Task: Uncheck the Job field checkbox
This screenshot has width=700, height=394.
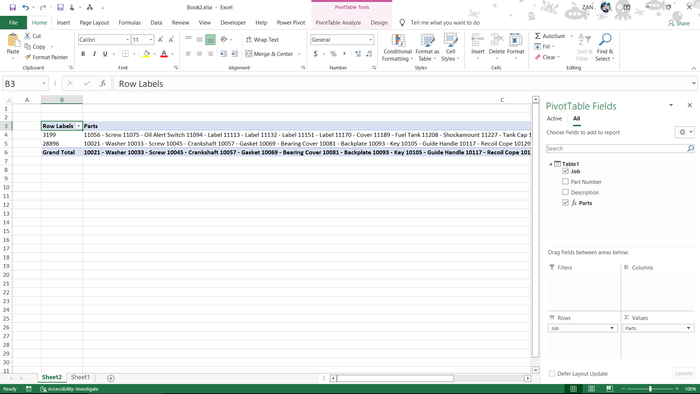Action: (x=565, y=171)
